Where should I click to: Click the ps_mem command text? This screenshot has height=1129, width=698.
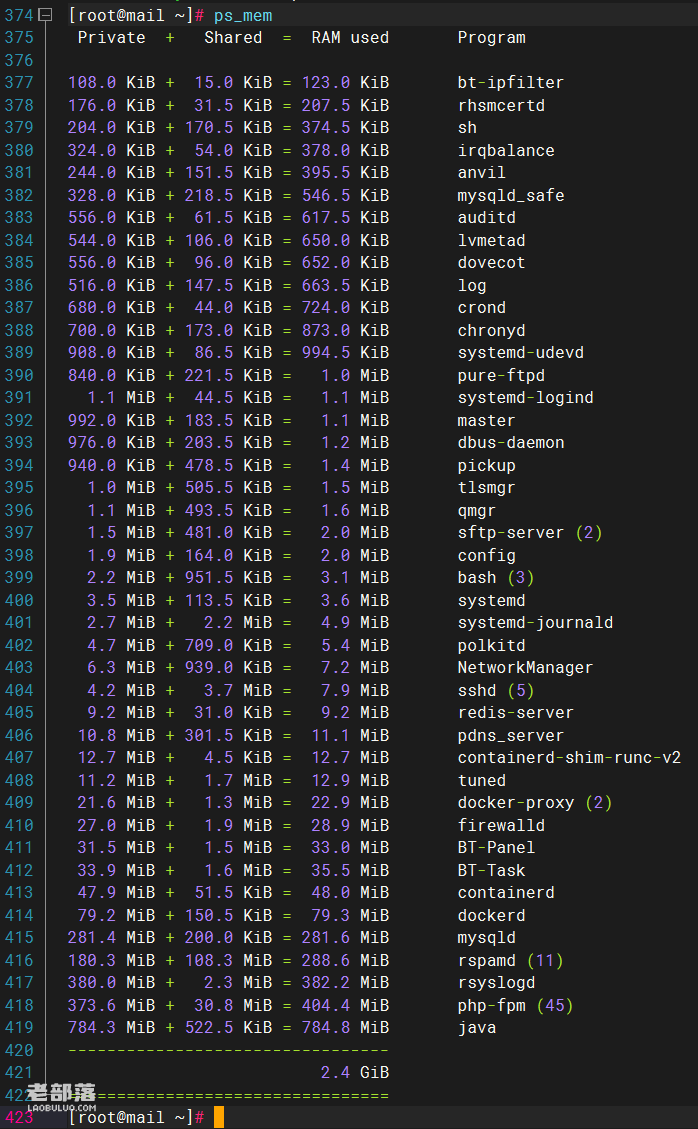tap(243, 15)
